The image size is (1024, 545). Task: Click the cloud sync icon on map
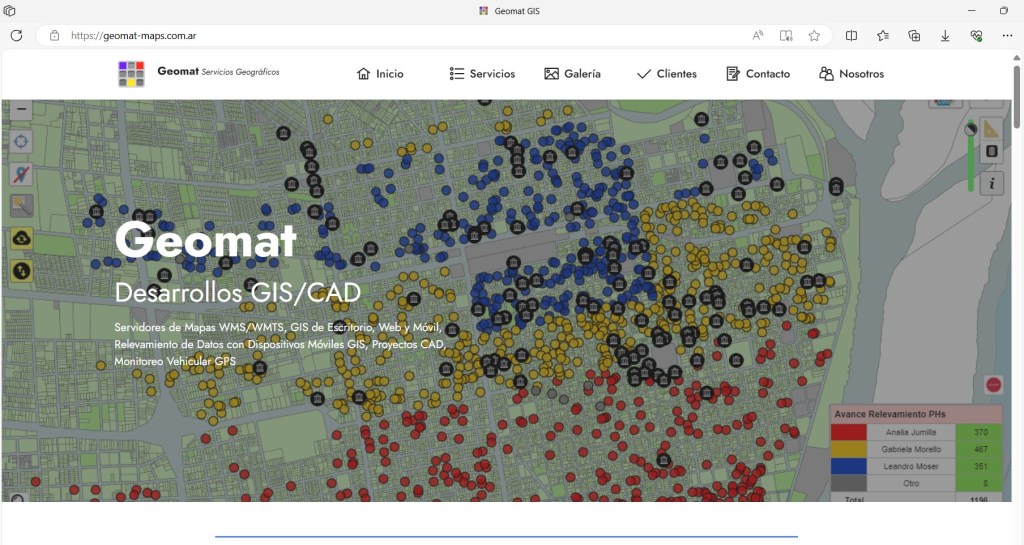tap(21, 238)
